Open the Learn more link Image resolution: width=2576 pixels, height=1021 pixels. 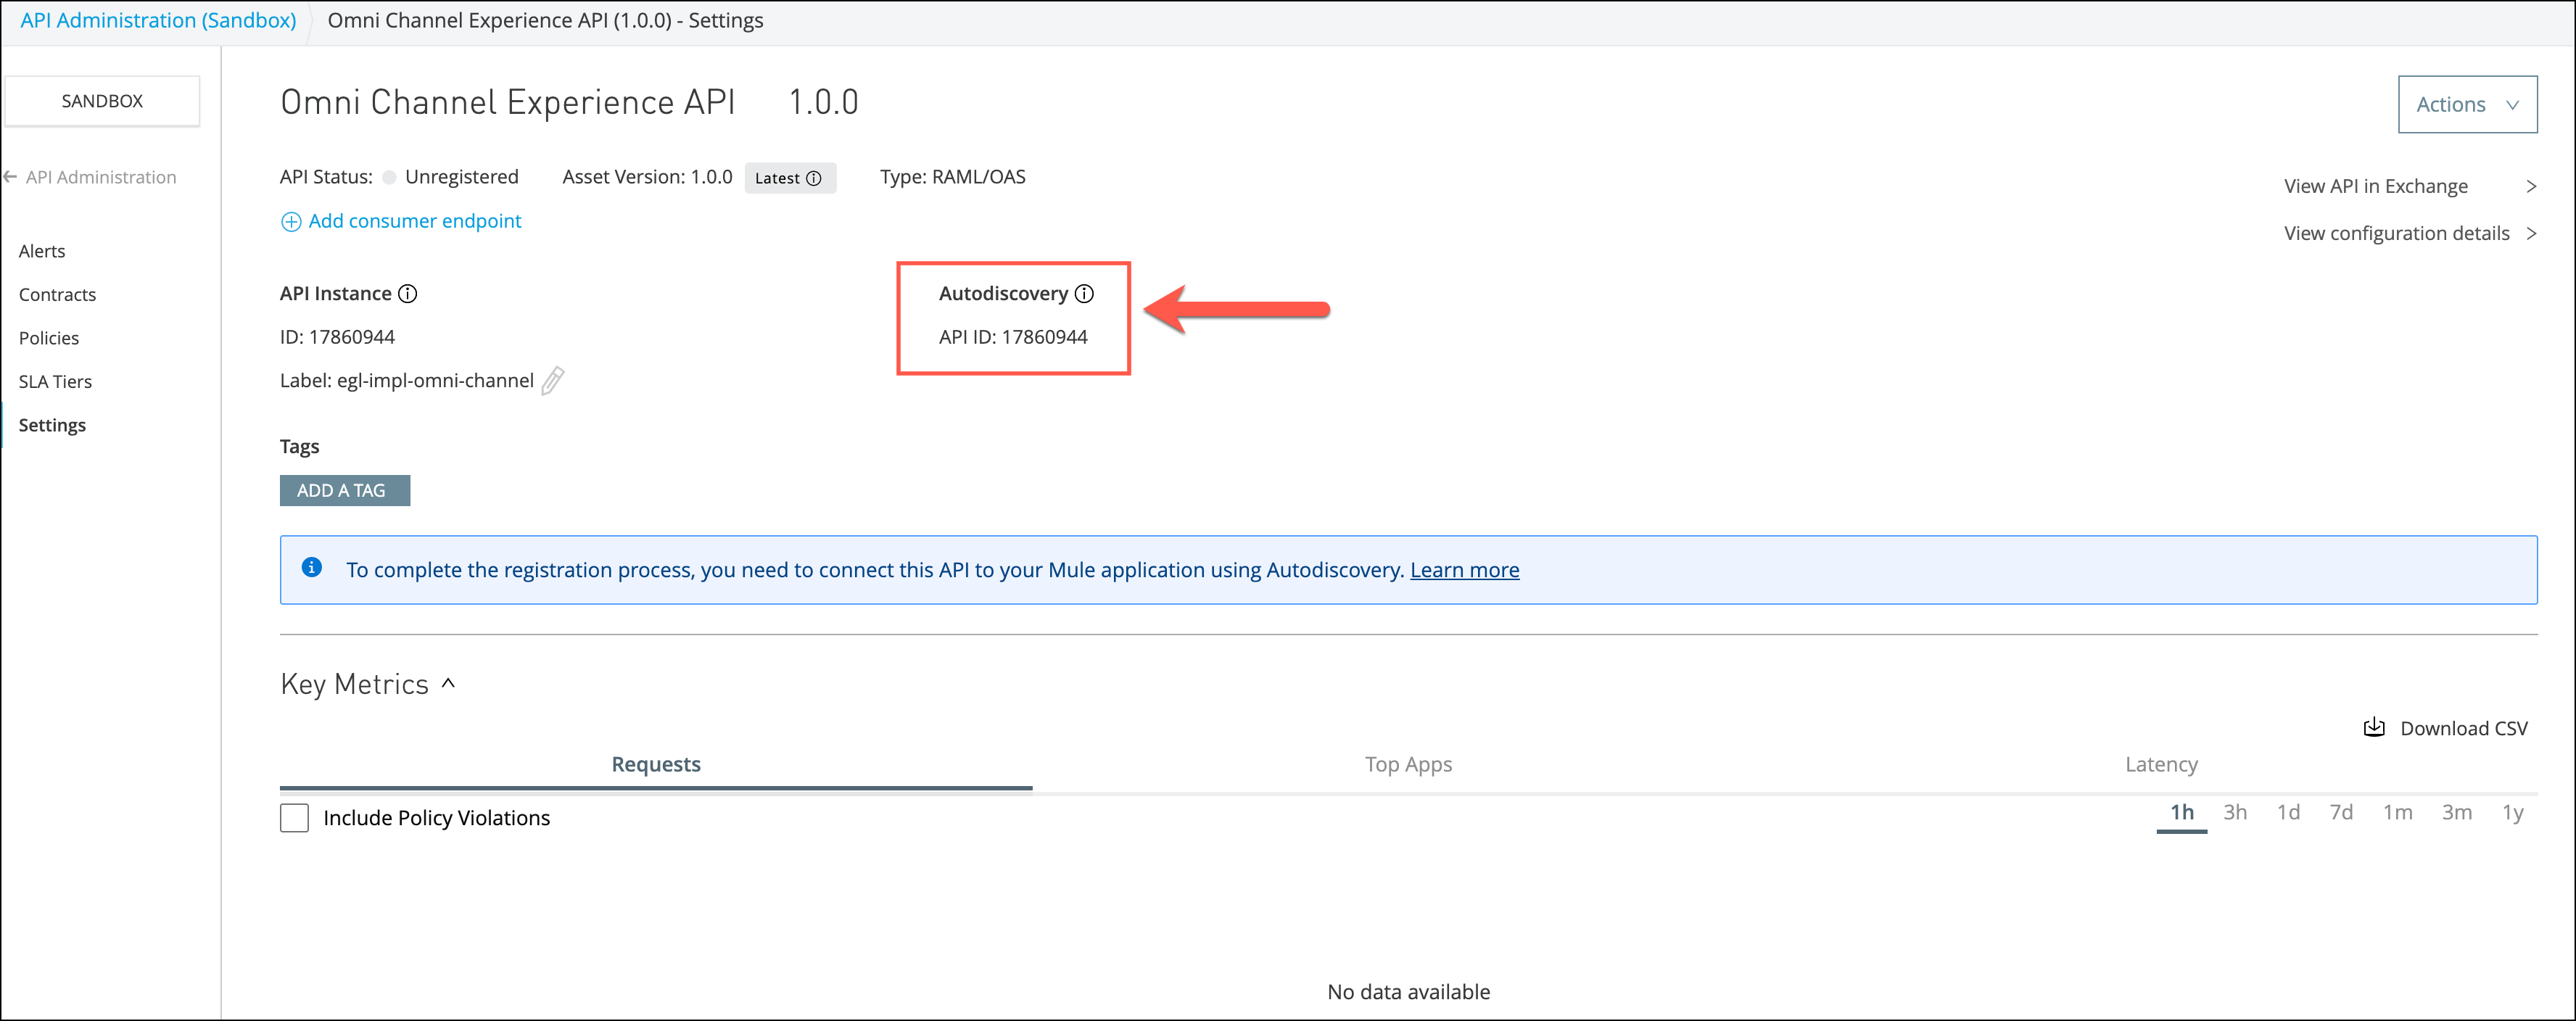coord(1464,570)
